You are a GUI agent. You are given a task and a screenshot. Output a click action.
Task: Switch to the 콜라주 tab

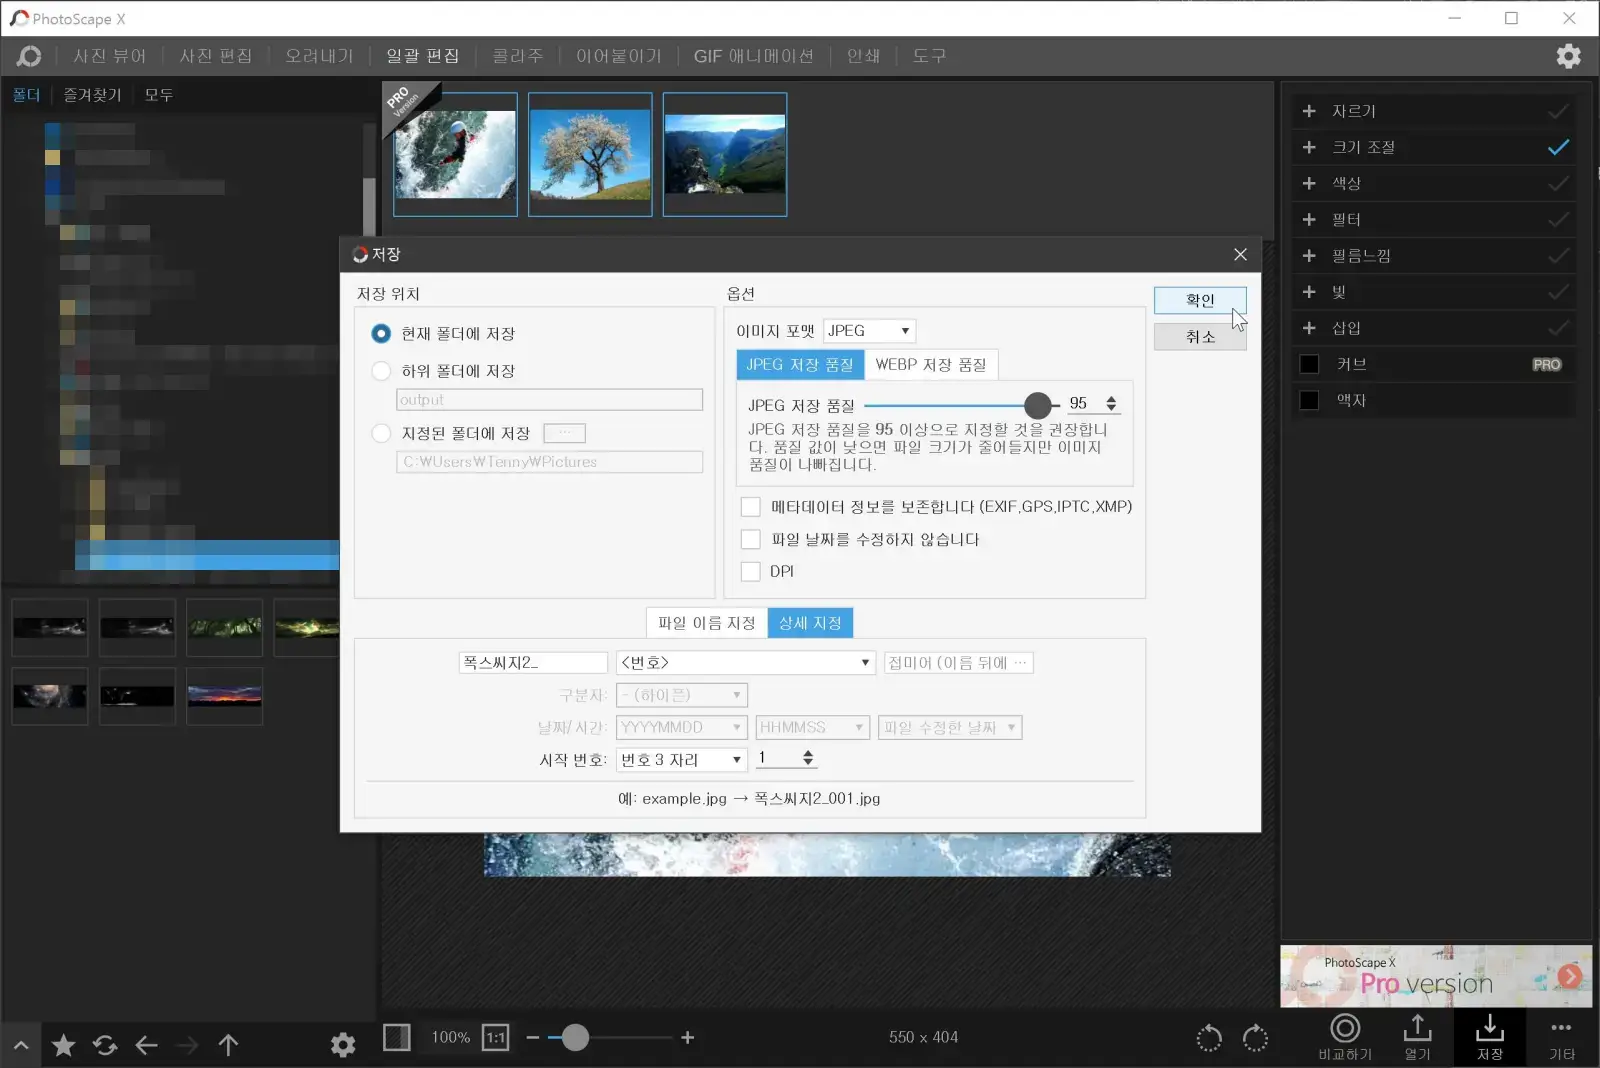518,56
